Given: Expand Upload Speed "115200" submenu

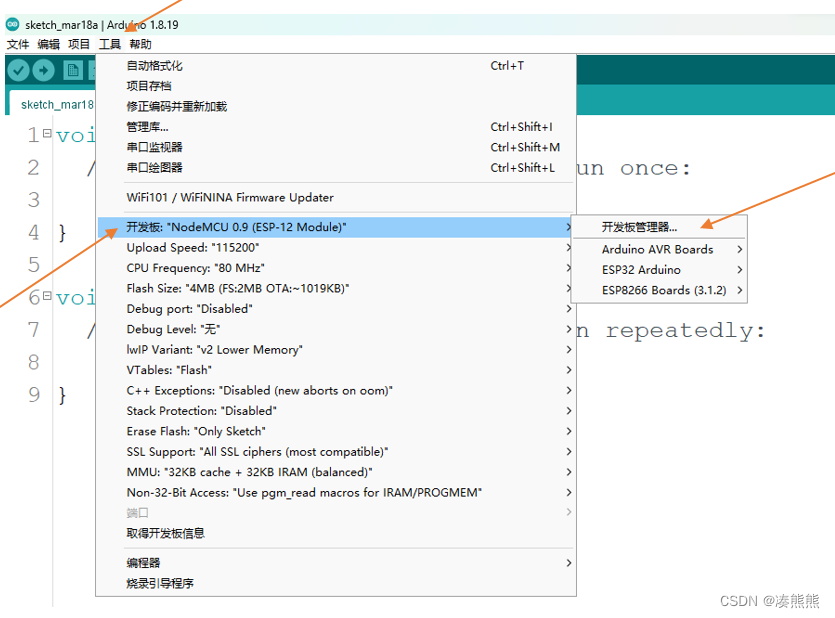Looking at the screenshot, I should coord(337,248).
